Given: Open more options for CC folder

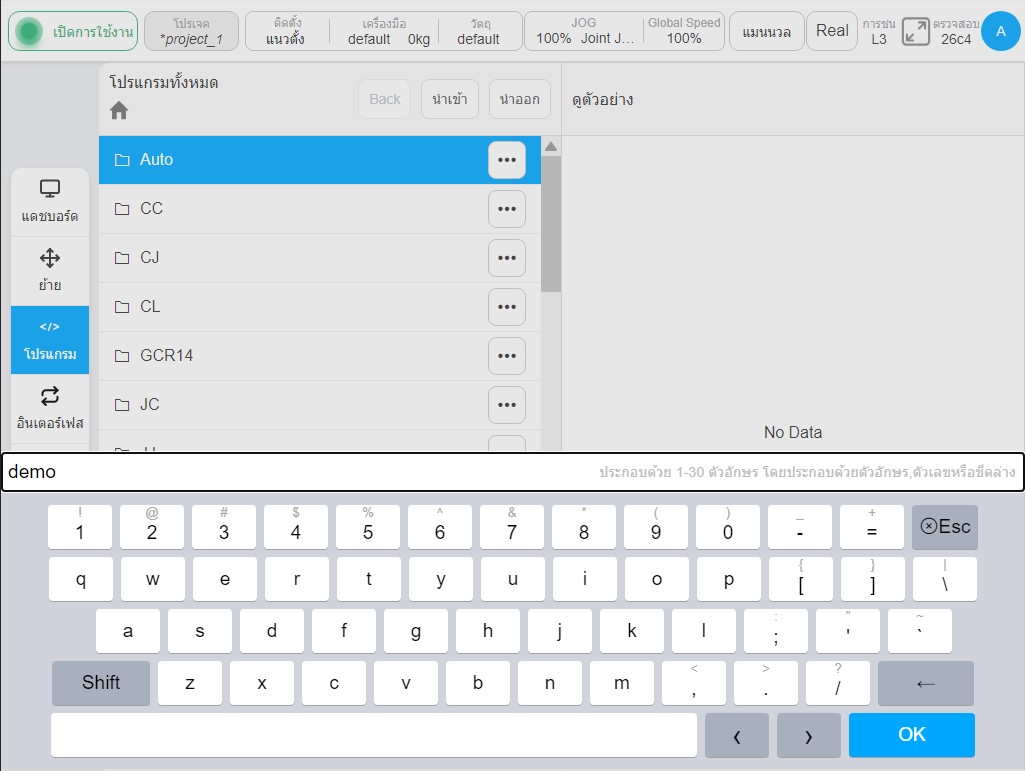Looking at the screenshot, I should [507, 209].
